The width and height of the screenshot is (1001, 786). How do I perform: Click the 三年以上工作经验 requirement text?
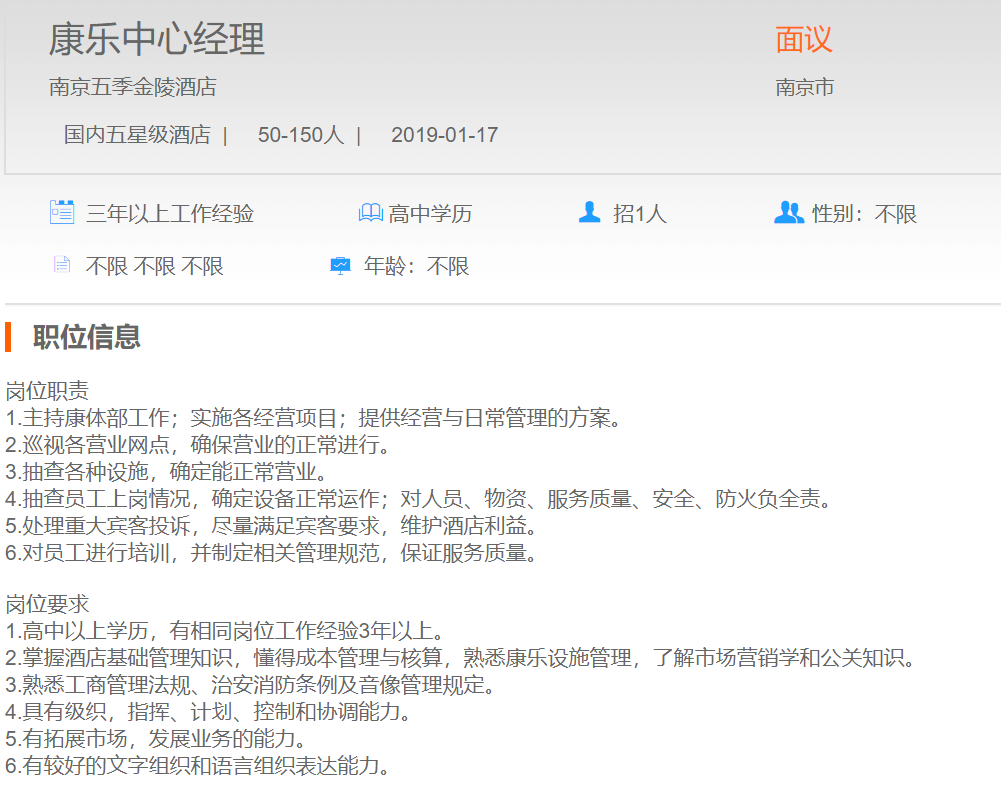tap(170, 214)
